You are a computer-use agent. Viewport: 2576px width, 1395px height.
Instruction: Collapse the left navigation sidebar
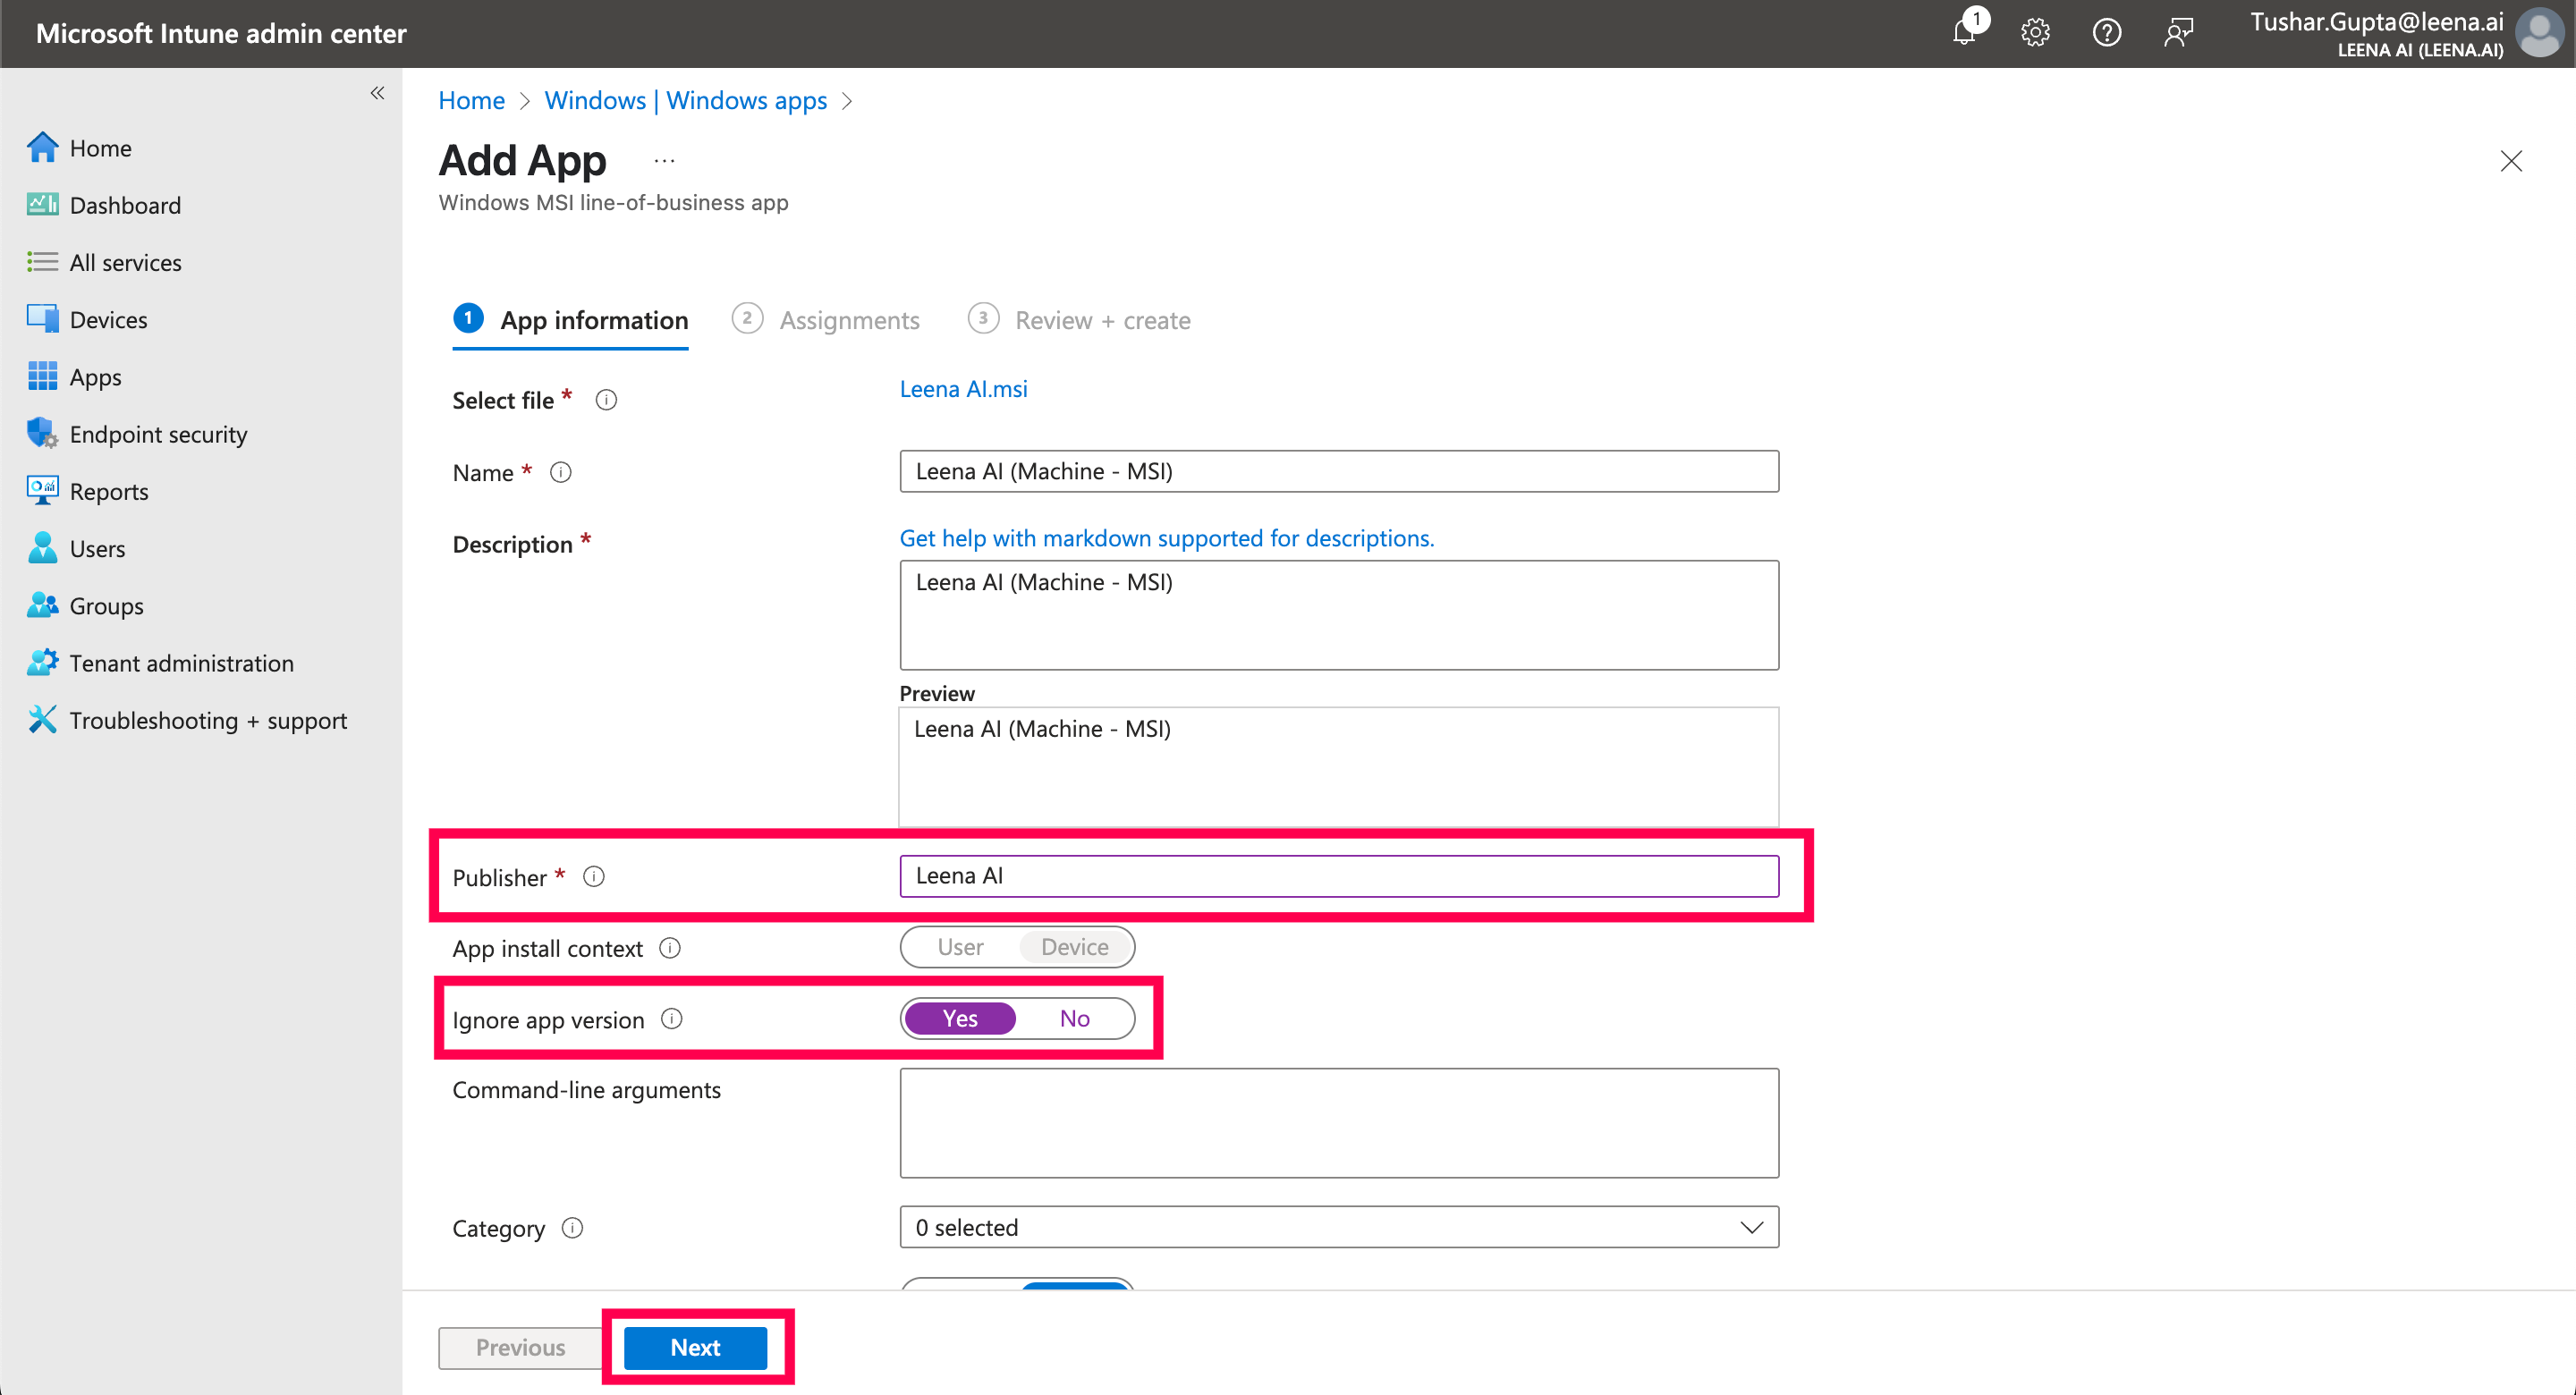(x=377, y=93)
